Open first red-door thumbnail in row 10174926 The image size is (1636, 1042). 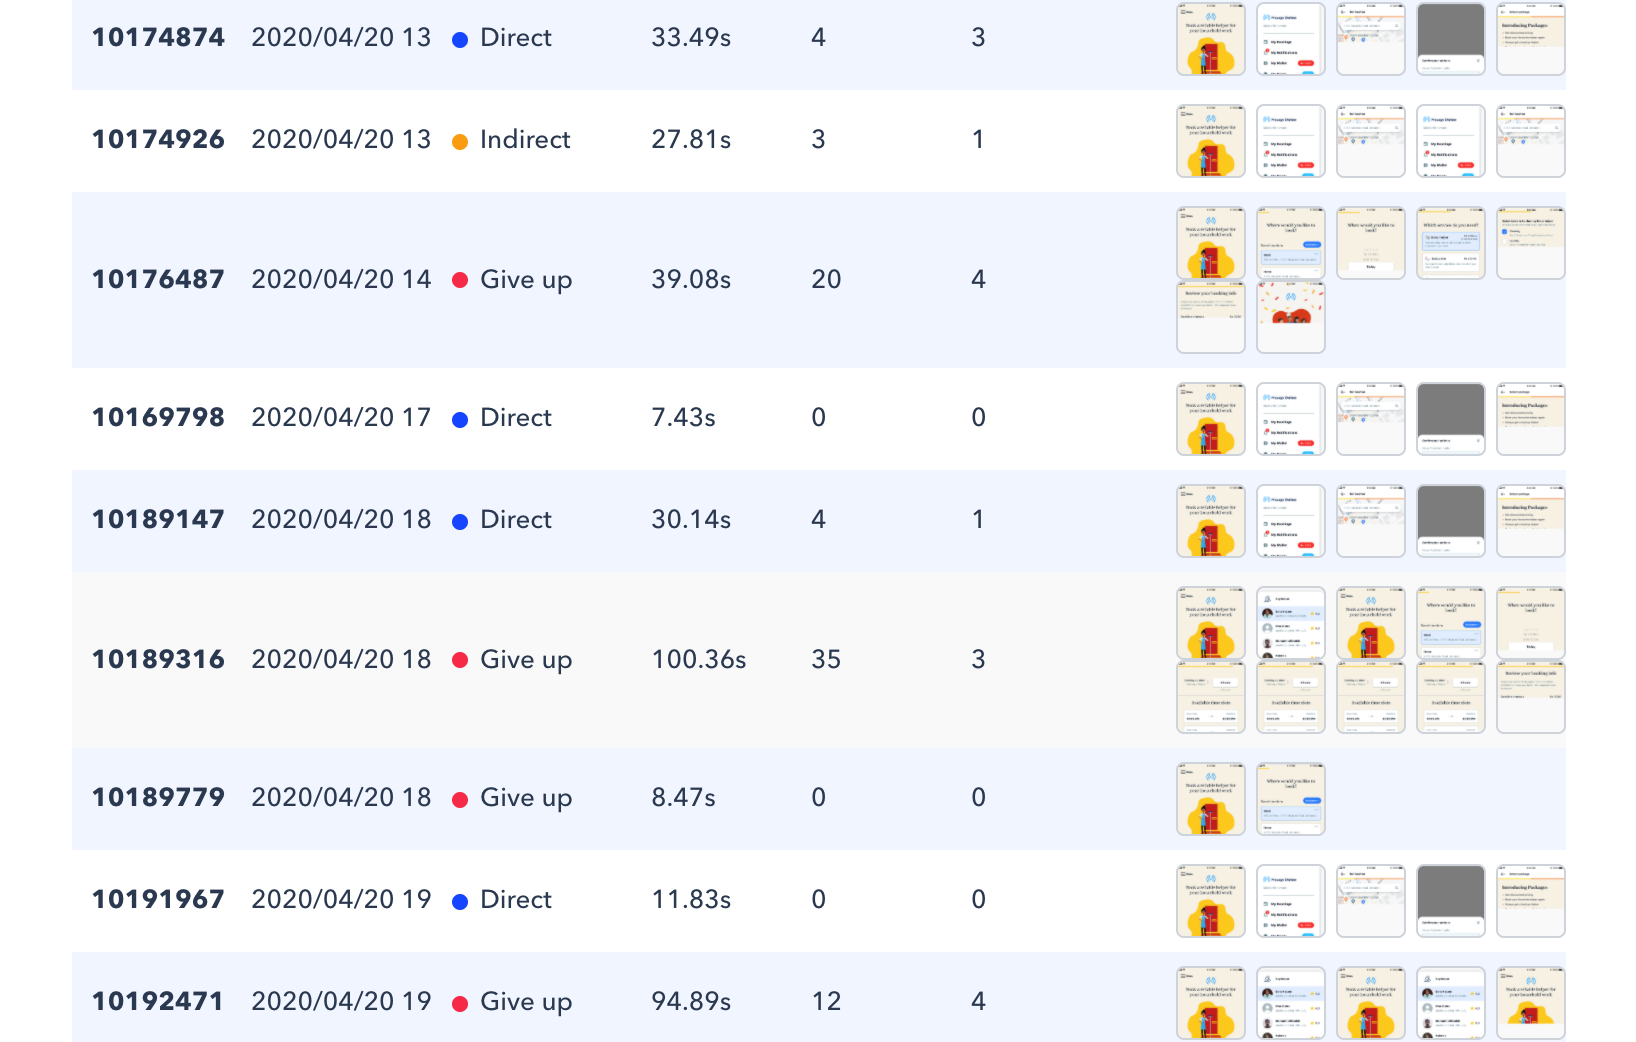click(1211, 141)
